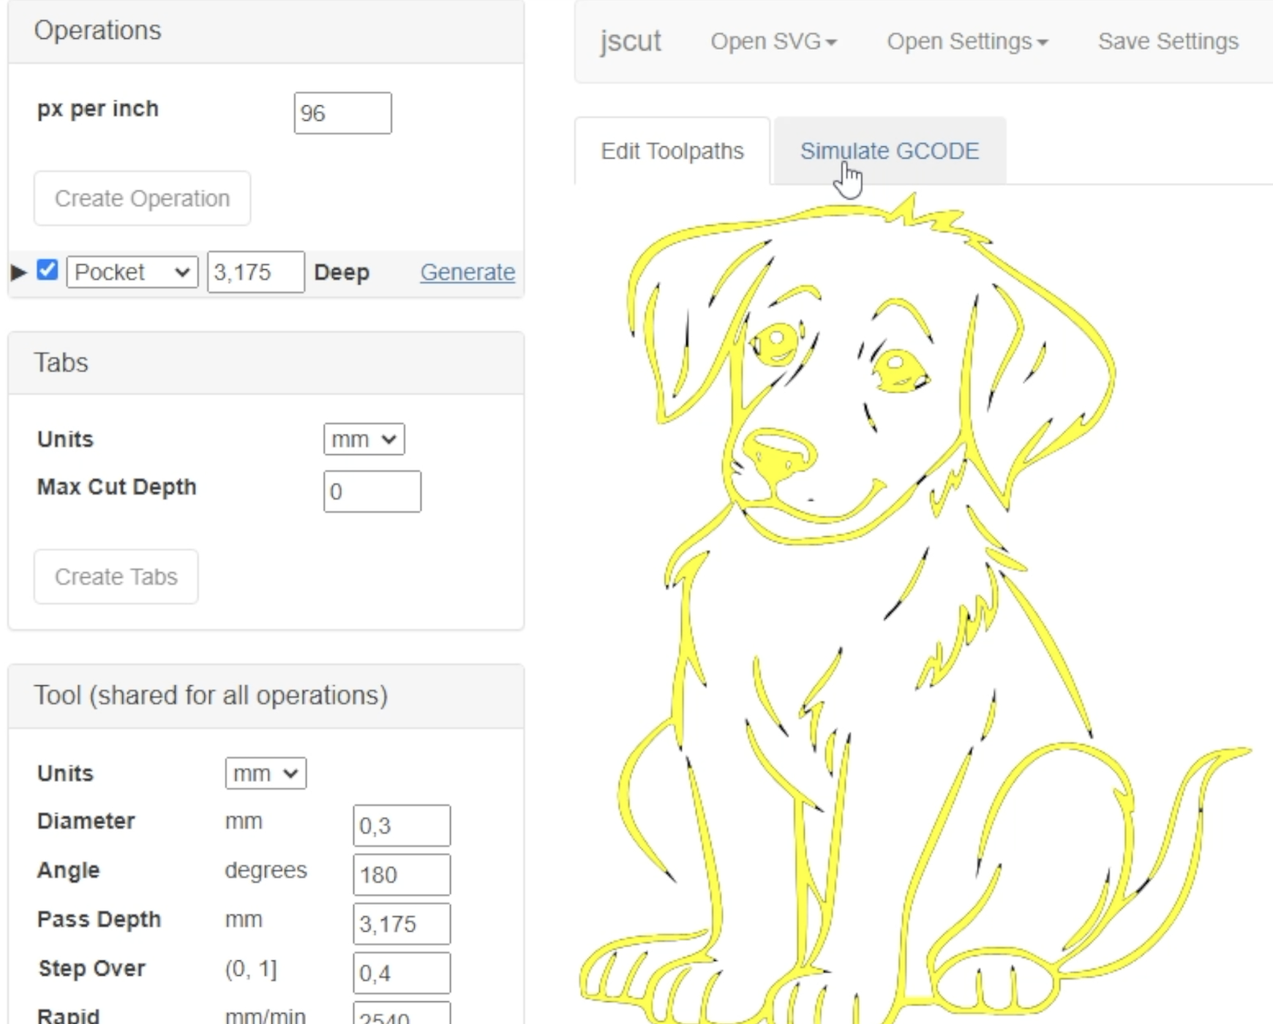Image resolution: width=1273 pixels, height=1024 pixels.
Task: Open the Tabs Units mm dropdown
Action: [364, 439]
